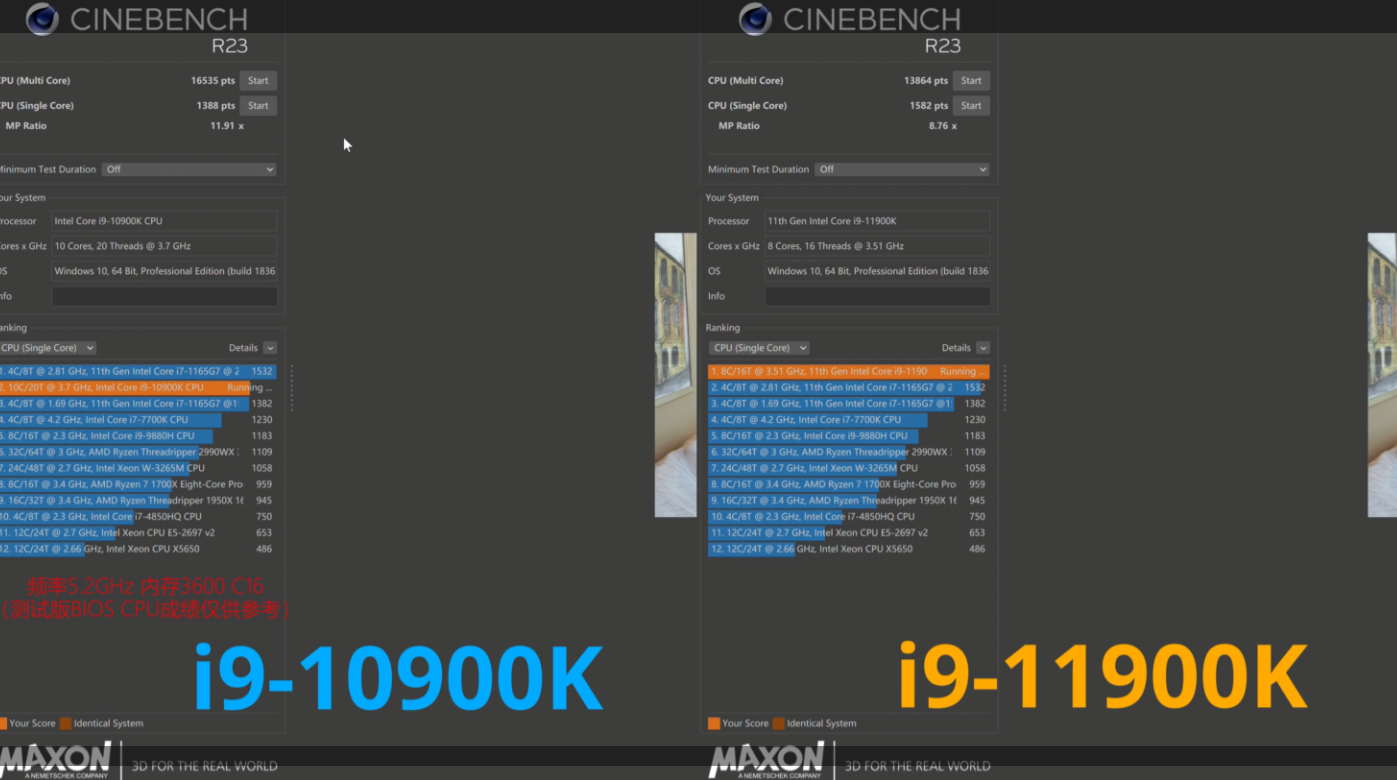Click the 11.91 x MP Ratio value

tap(227, 126)
